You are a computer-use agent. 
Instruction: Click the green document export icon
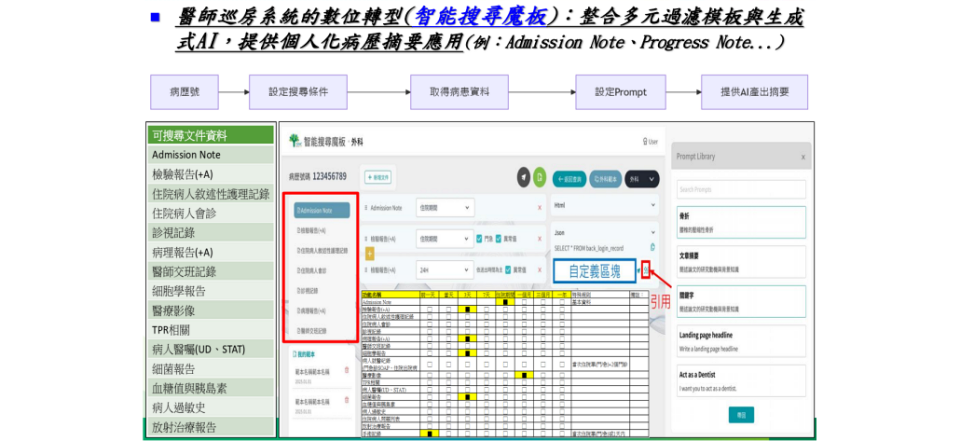pyautogui.click(x=540, y=177)
